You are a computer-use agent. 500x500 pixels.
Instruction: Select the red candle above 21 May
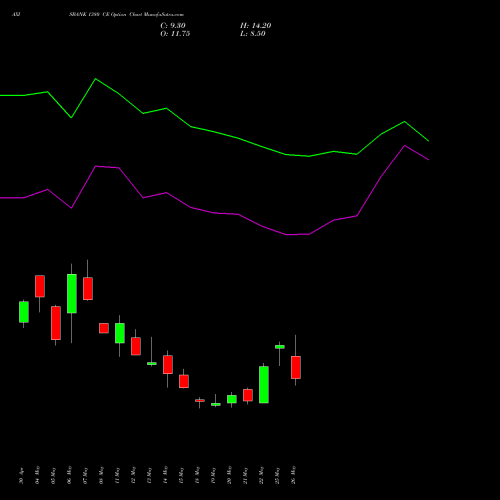click(248, 395)
